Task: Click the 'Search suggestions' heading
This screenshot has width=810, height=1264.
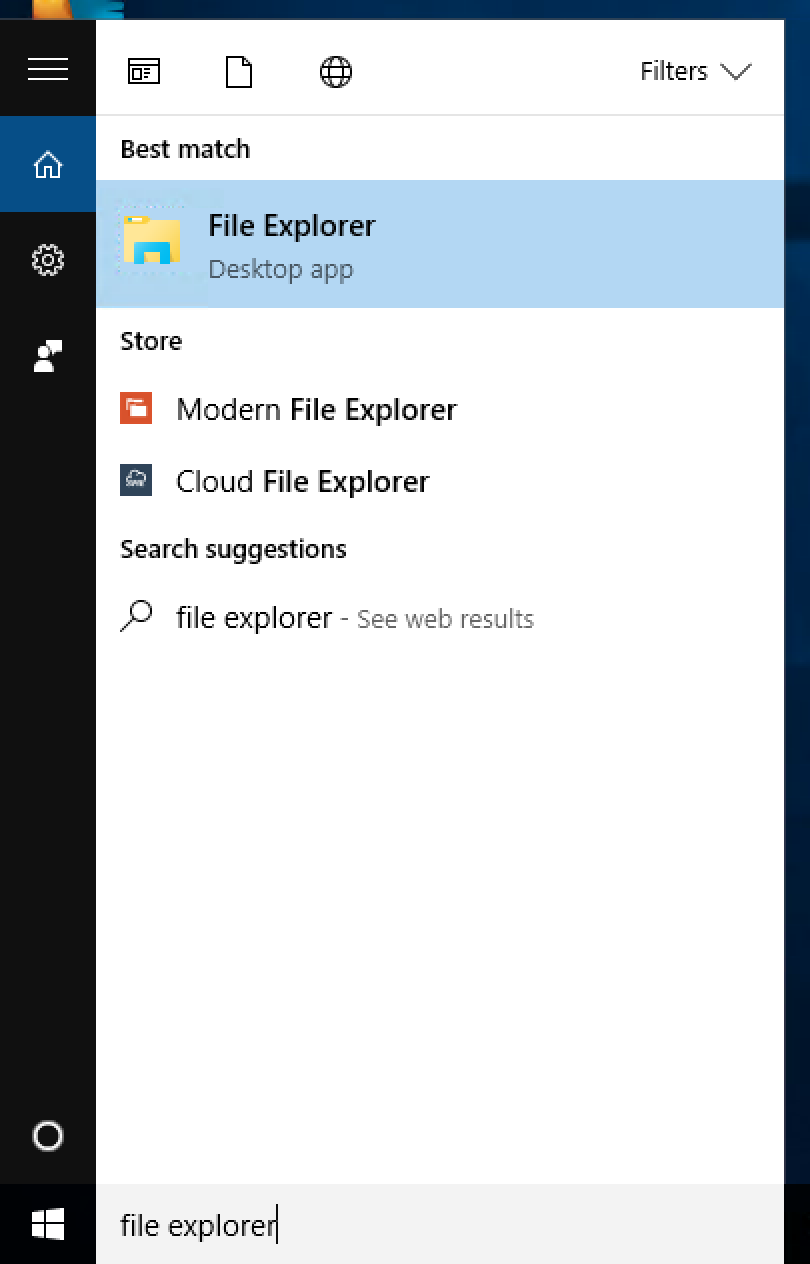Action: coord(233,549)
